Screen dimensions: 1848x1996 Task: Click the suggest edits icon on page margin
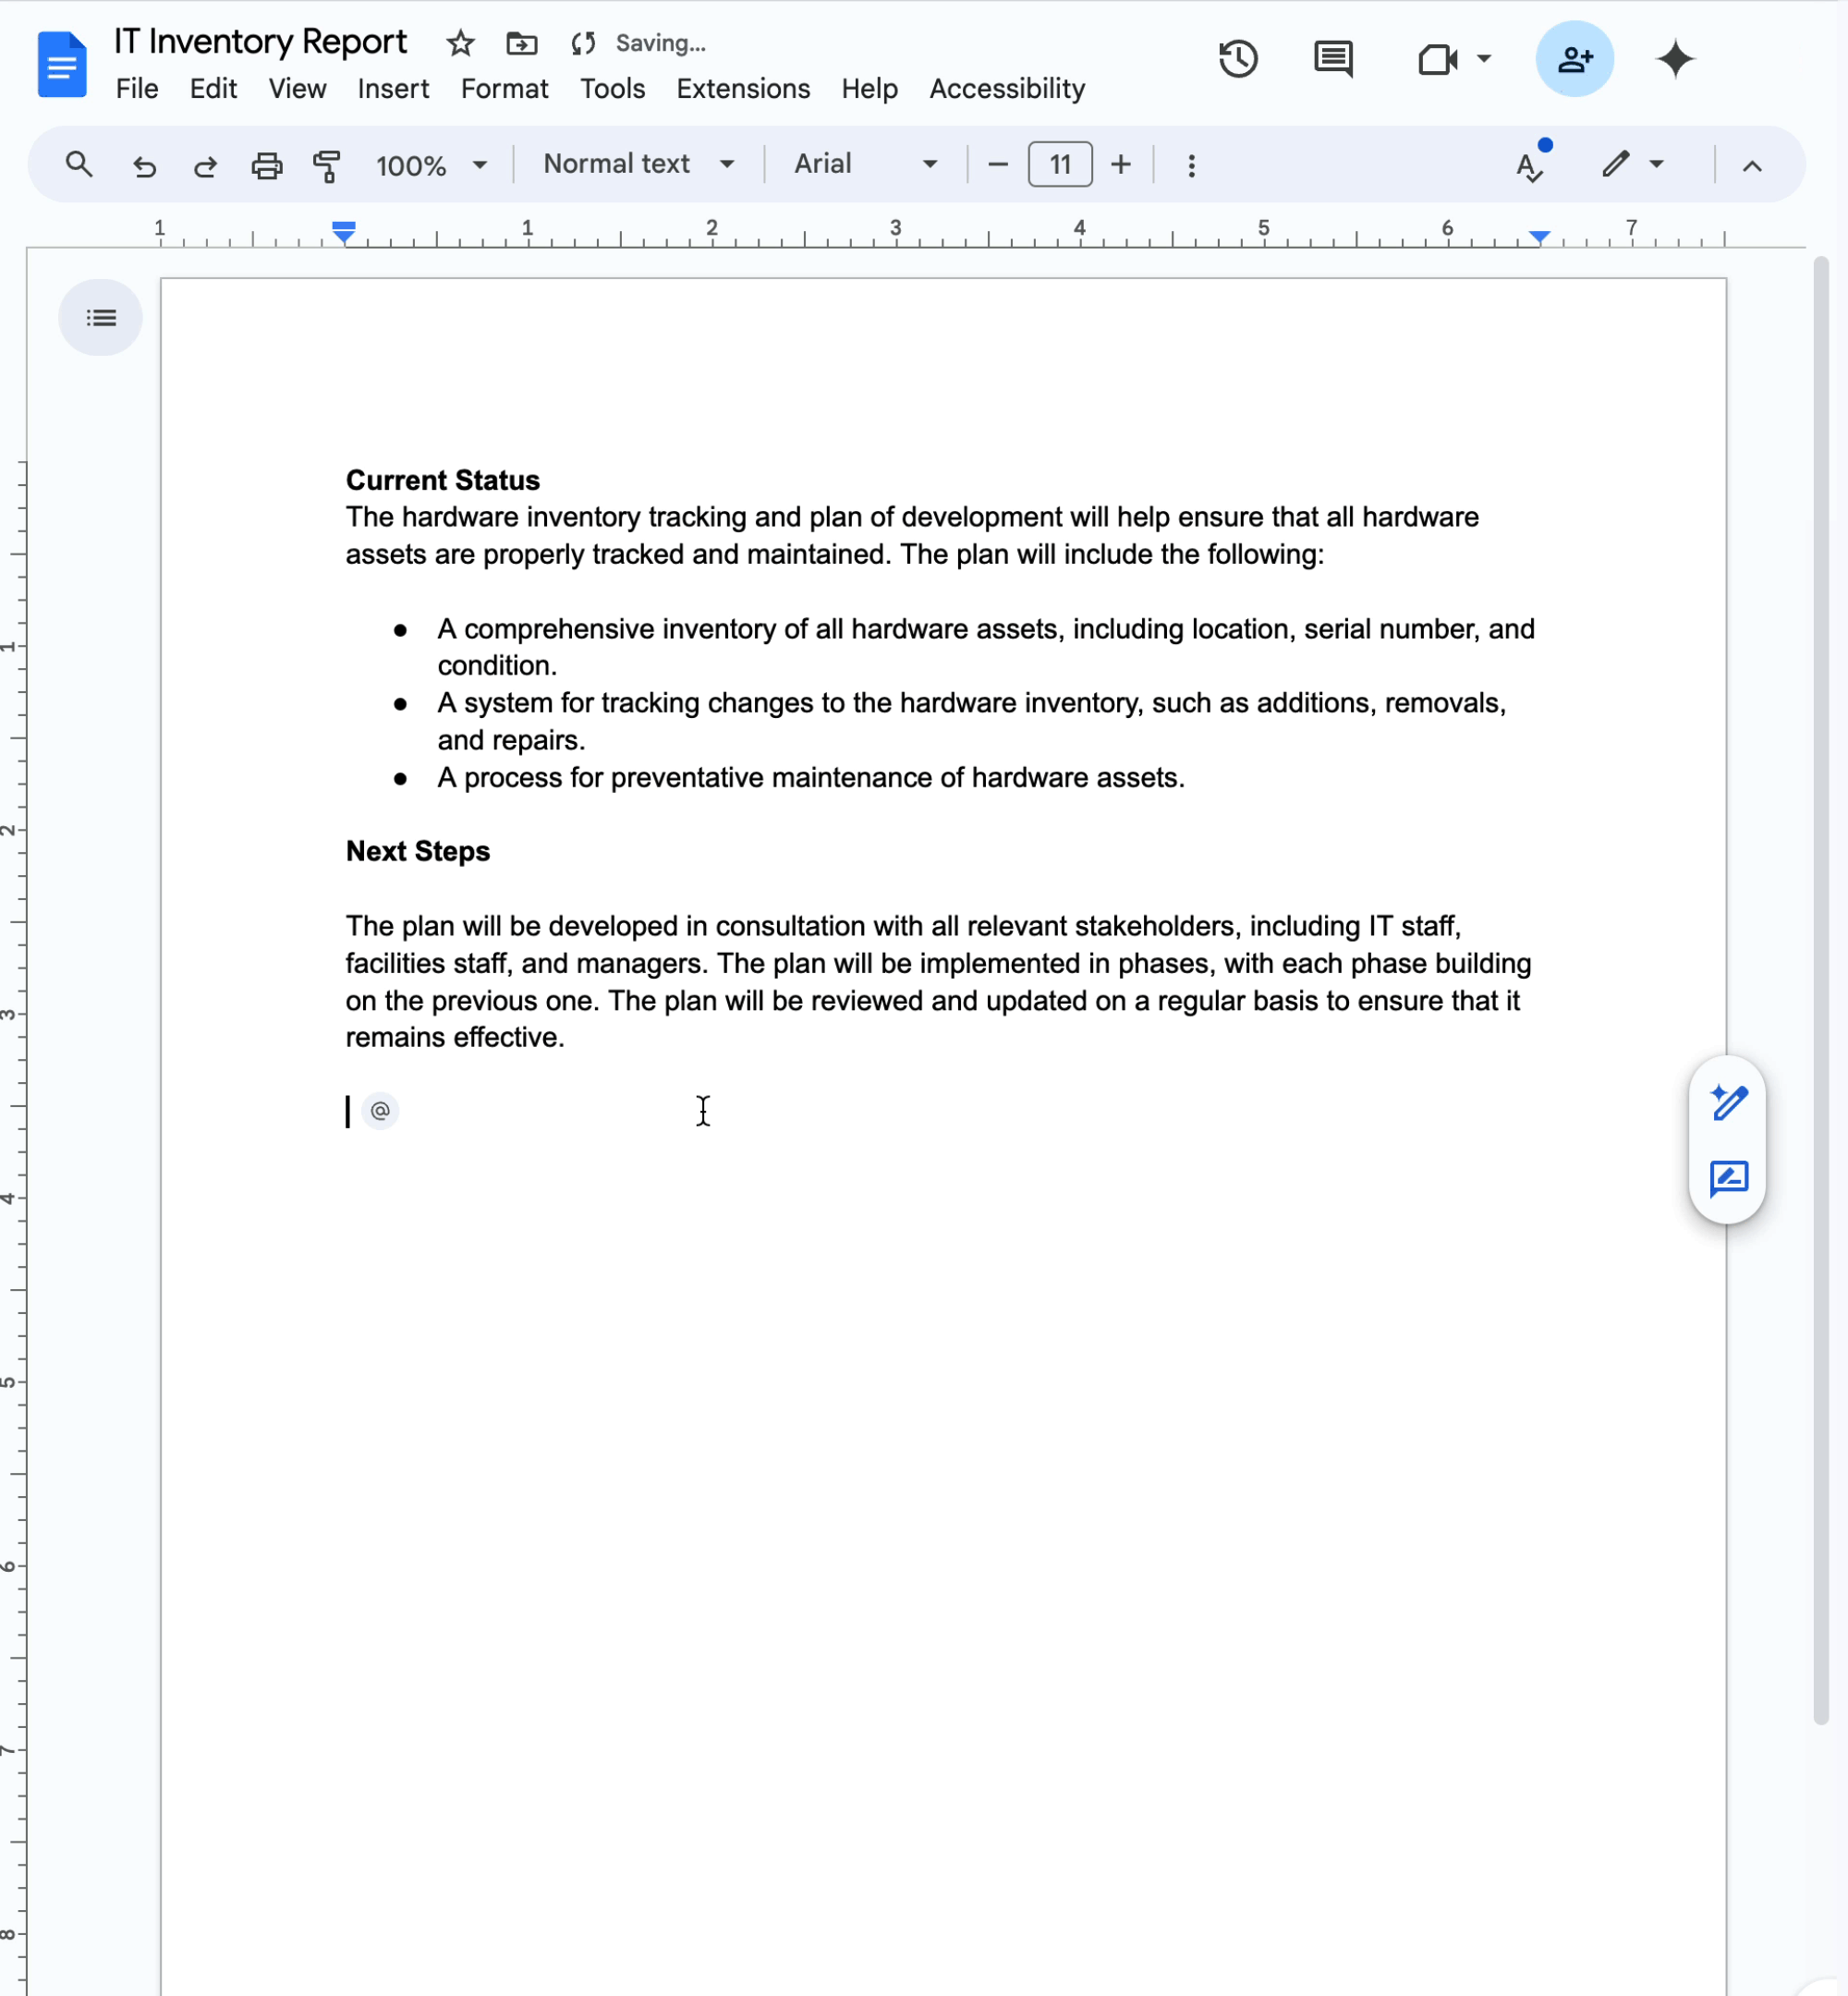point(1728,1179)
